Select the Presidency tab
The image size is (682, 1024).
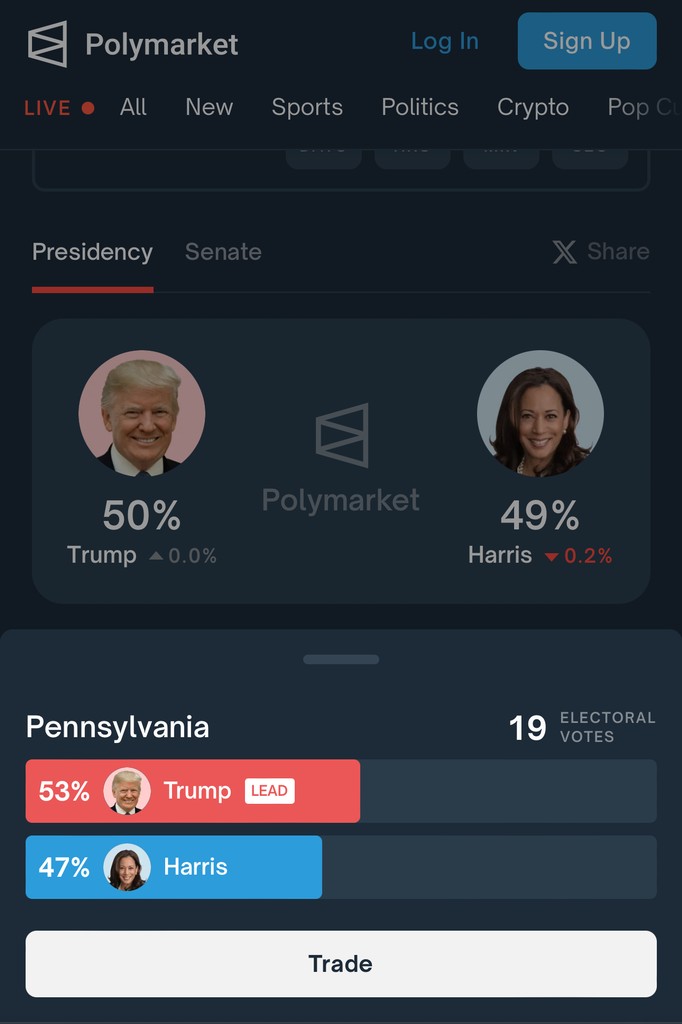point(92,252)
